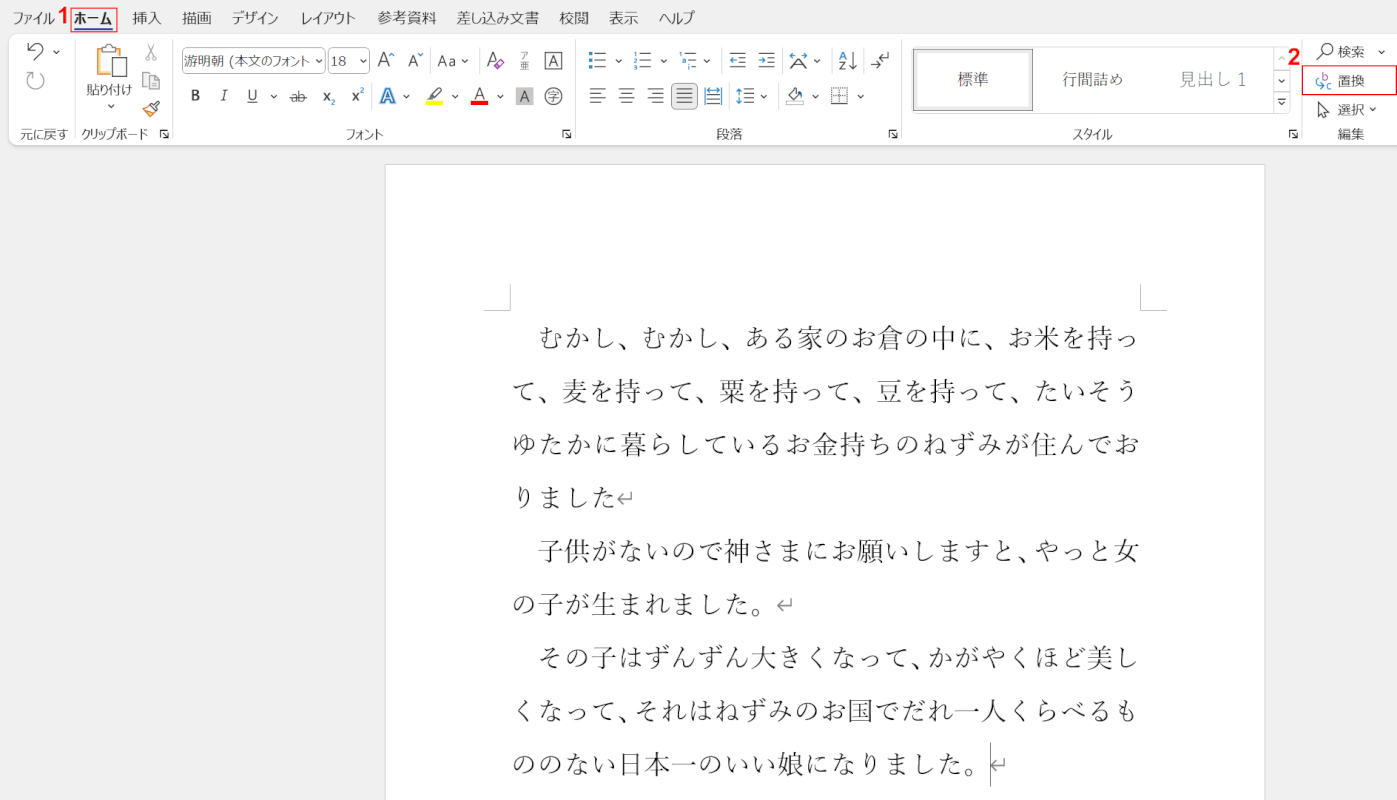1397x800 pixels.
Task: Justify paragraph text
Action: pos(684,96)
